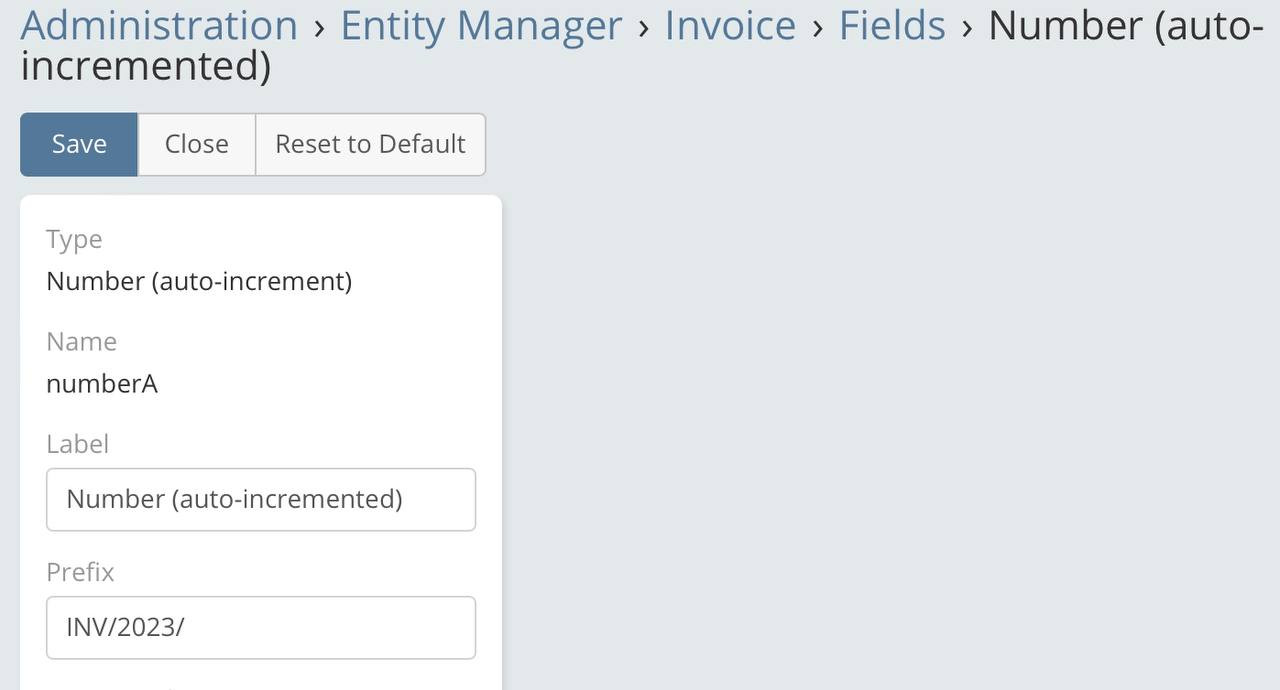
Task: Click the 'Number (auto-increment)' type value
Action: click(x=199, y=281)
